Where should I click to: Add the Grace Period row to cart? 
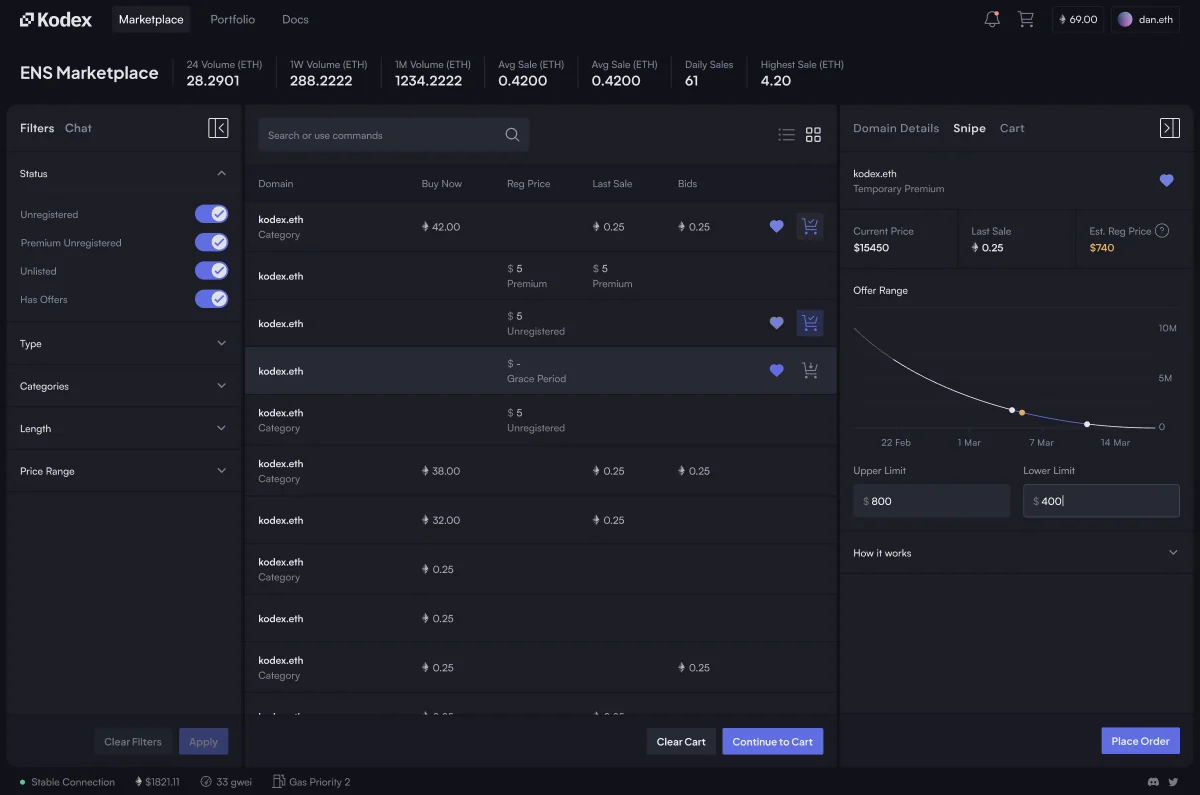[810, 370]
